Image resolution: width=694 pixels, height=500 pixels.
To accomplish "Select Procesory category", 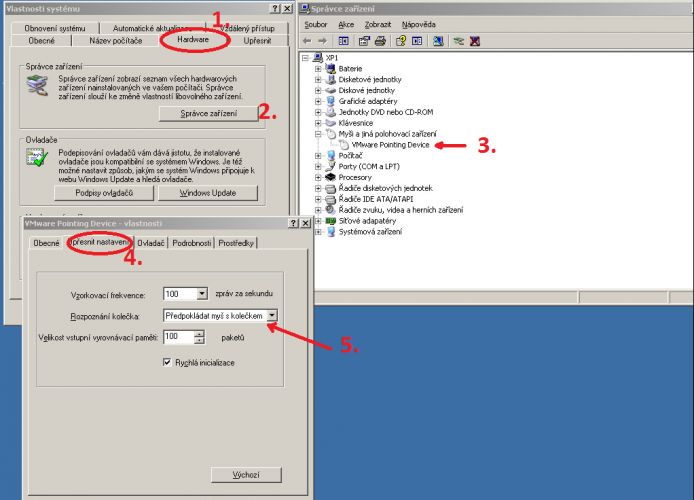I will click(355, 177).
